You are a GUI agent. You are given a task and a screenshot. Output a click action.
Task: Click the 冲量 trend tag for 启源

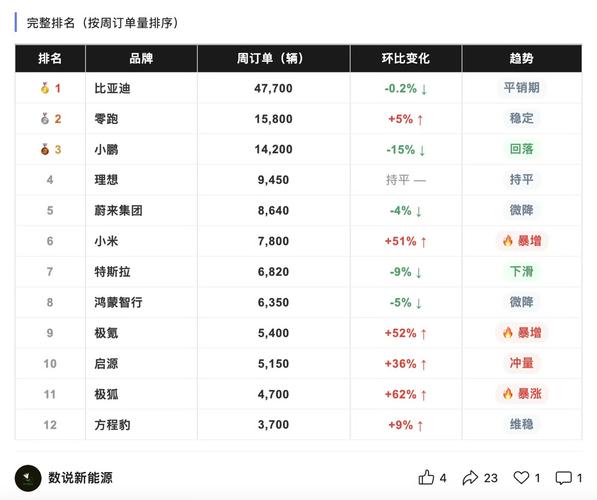pos(522,363)
